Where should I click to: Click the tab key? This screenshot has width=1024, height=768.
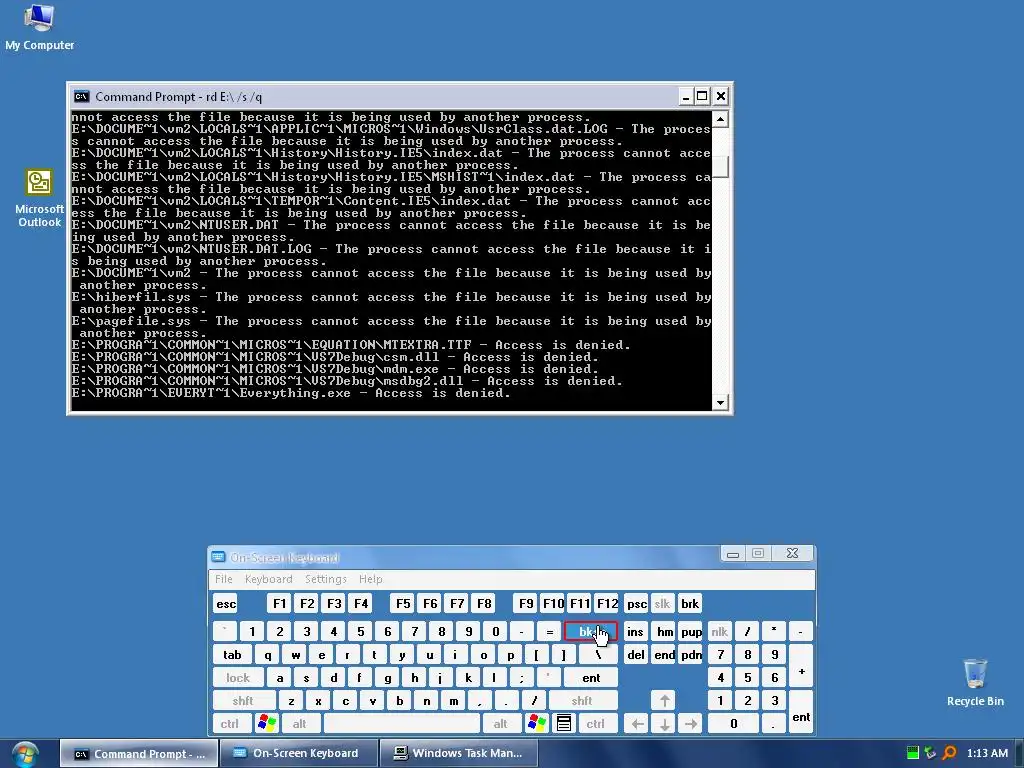(232, 655)
